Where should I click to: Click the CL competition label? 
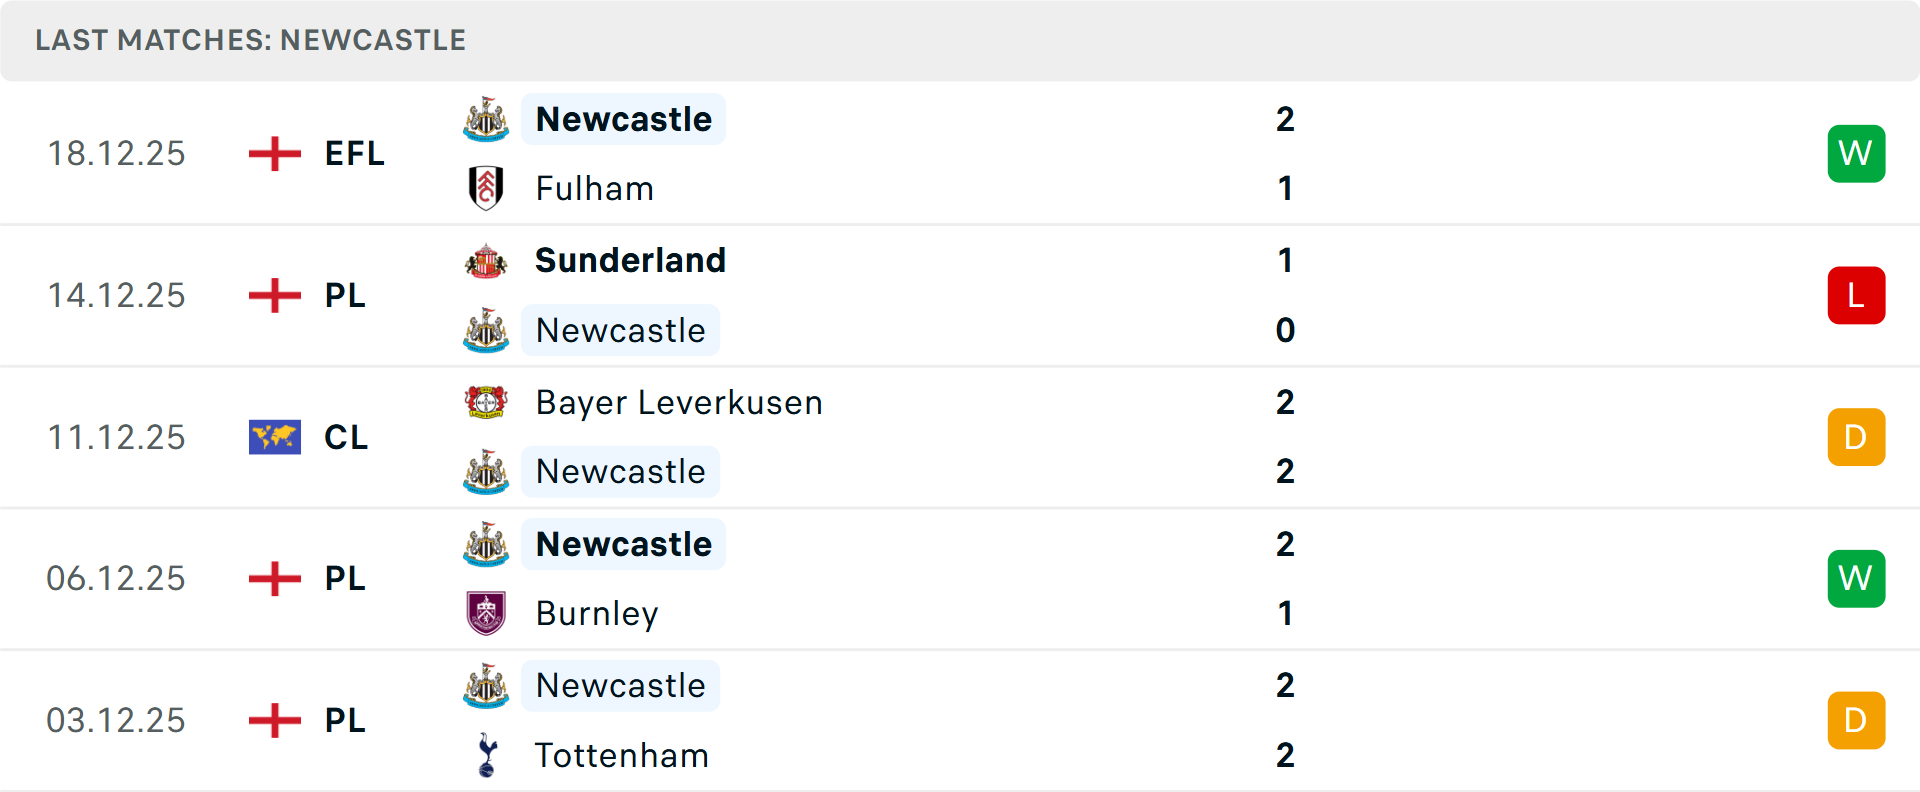click(346, 437)
